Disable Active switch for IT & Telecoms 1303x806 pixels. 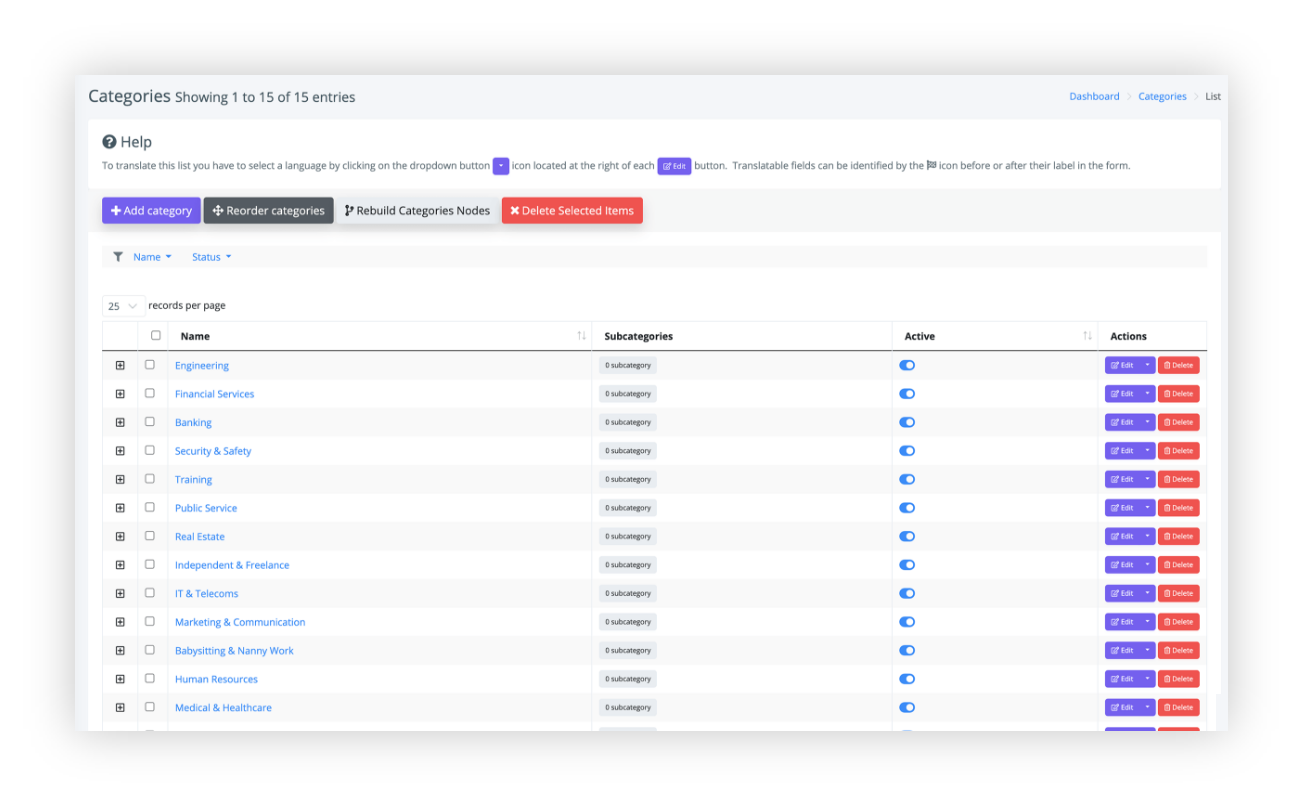907,593
